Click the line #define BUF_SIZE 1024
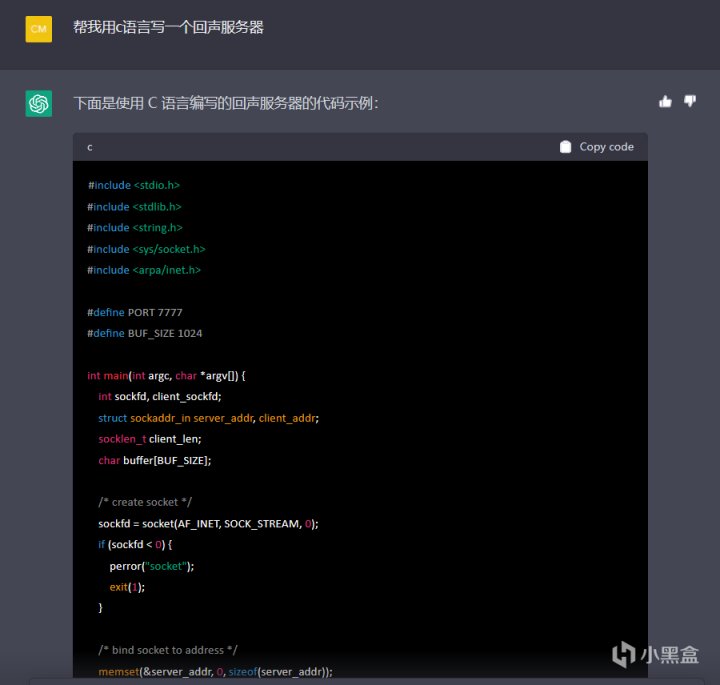 pyautogui.click(x=145, y=333)
